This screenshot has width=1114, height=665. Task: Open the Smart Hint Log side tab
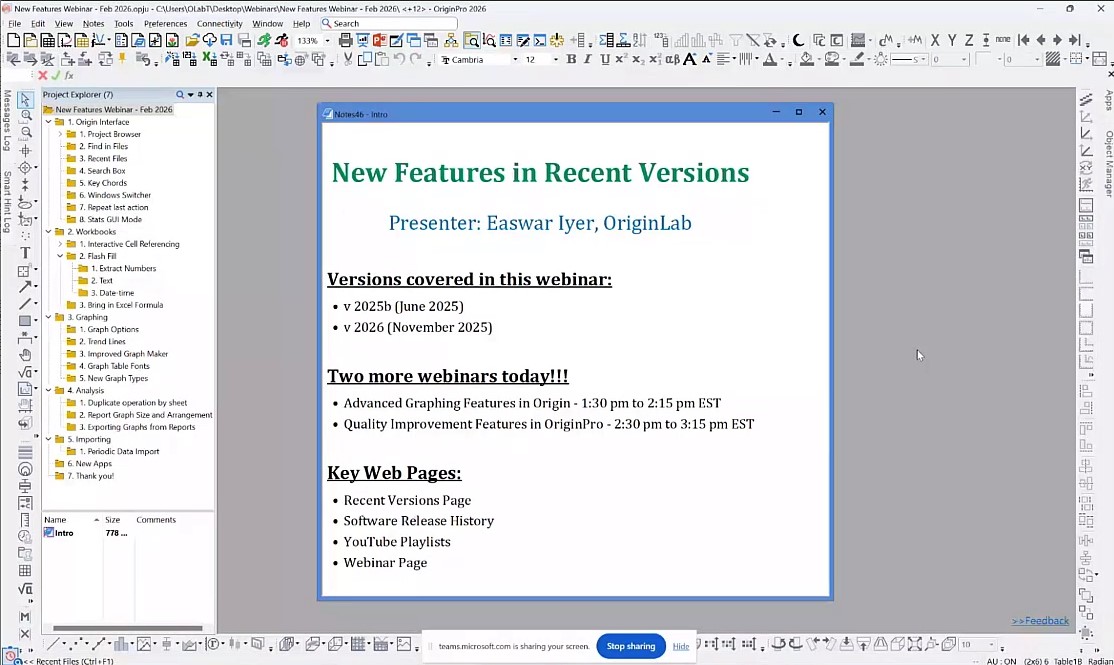tap(6, 202)
